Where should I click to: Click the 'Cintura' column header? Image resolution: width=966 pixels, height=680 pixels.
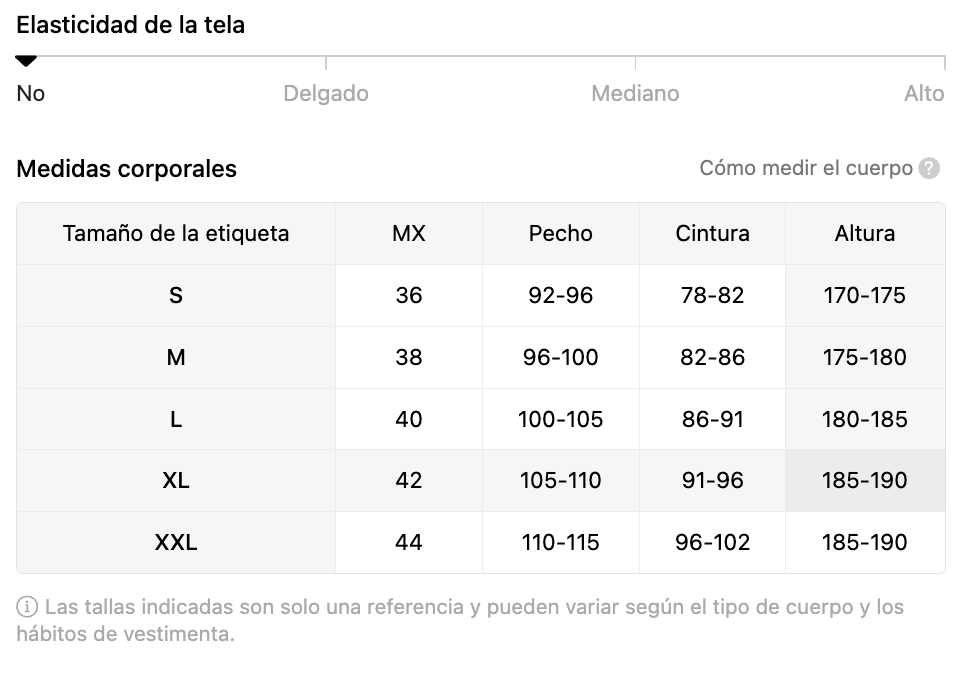712,233
